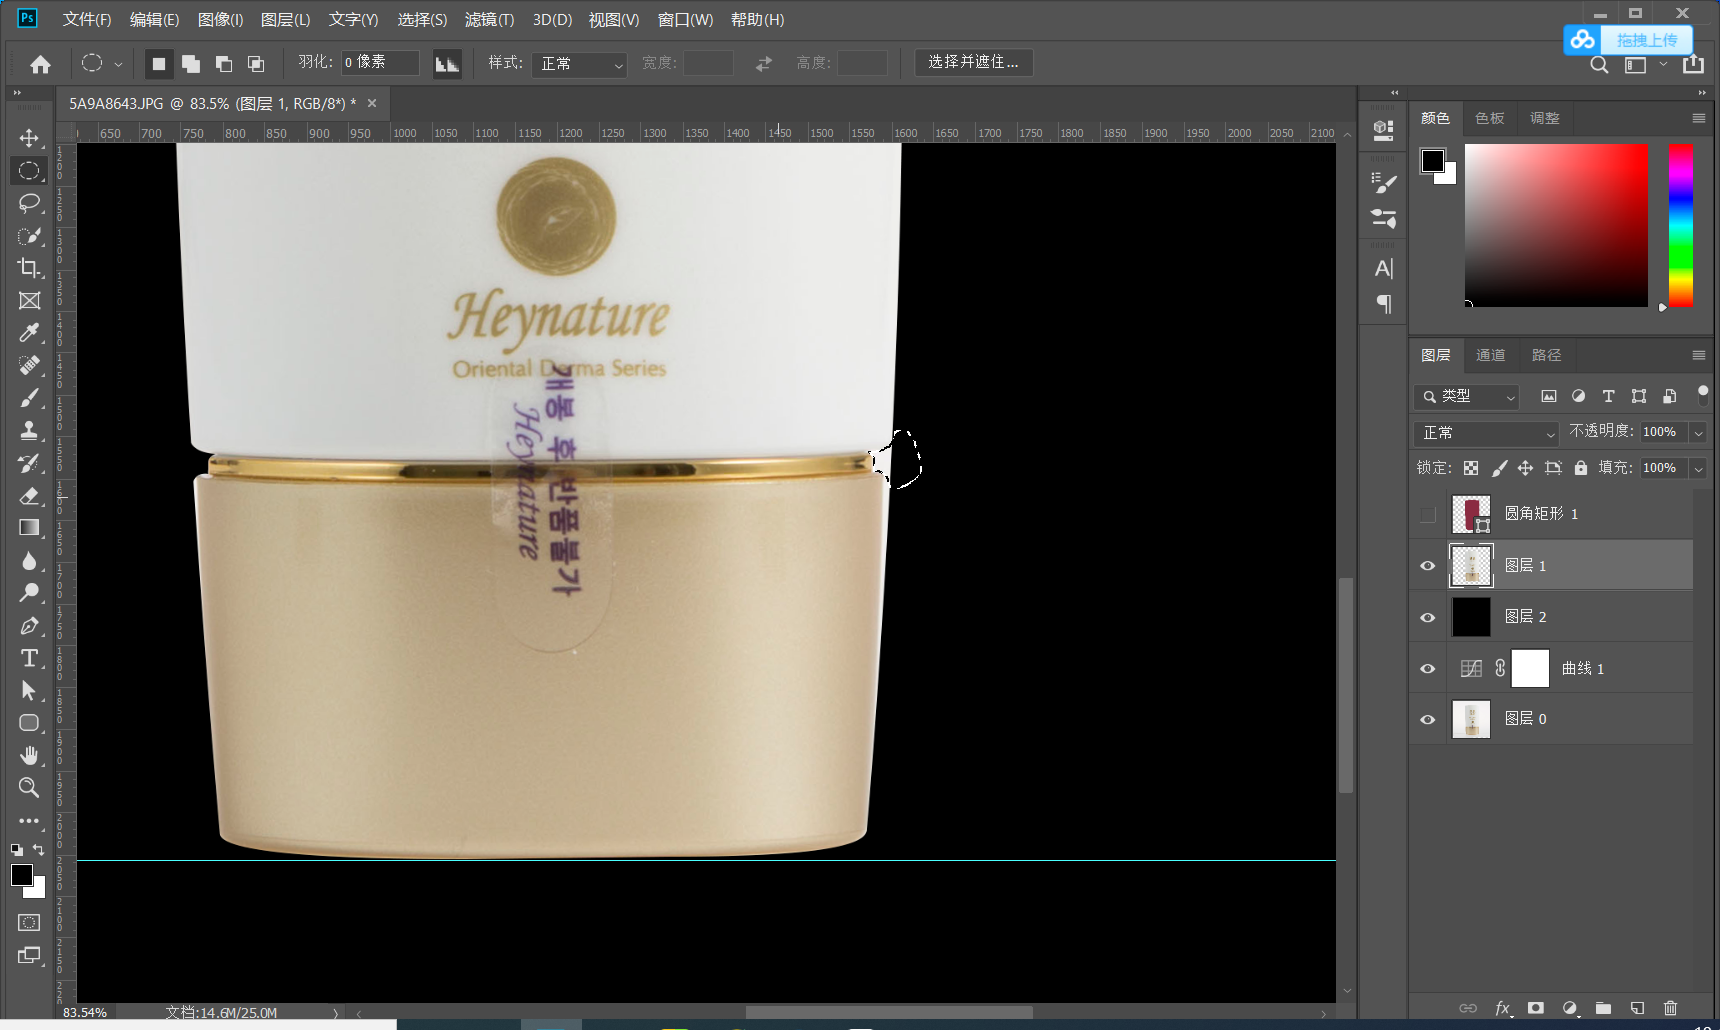Image resolution: width=1720 pixels, height=1030 pixels.
Task: Select the Clone Stamp tool
Action: click(29, 431)
